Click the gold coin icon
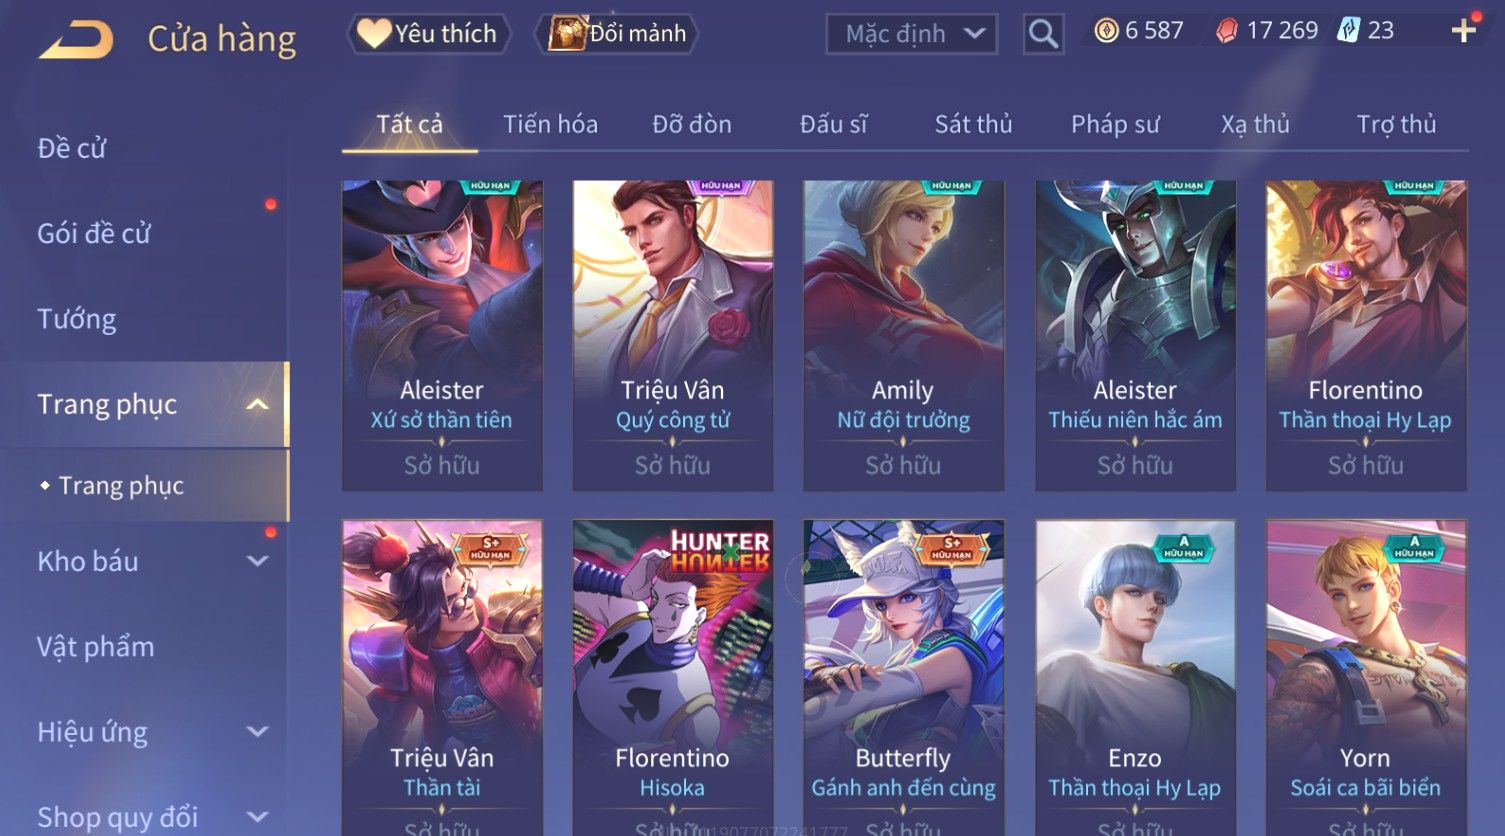The height and width of the screenshot is (836, 1505). pos(1106,31)
